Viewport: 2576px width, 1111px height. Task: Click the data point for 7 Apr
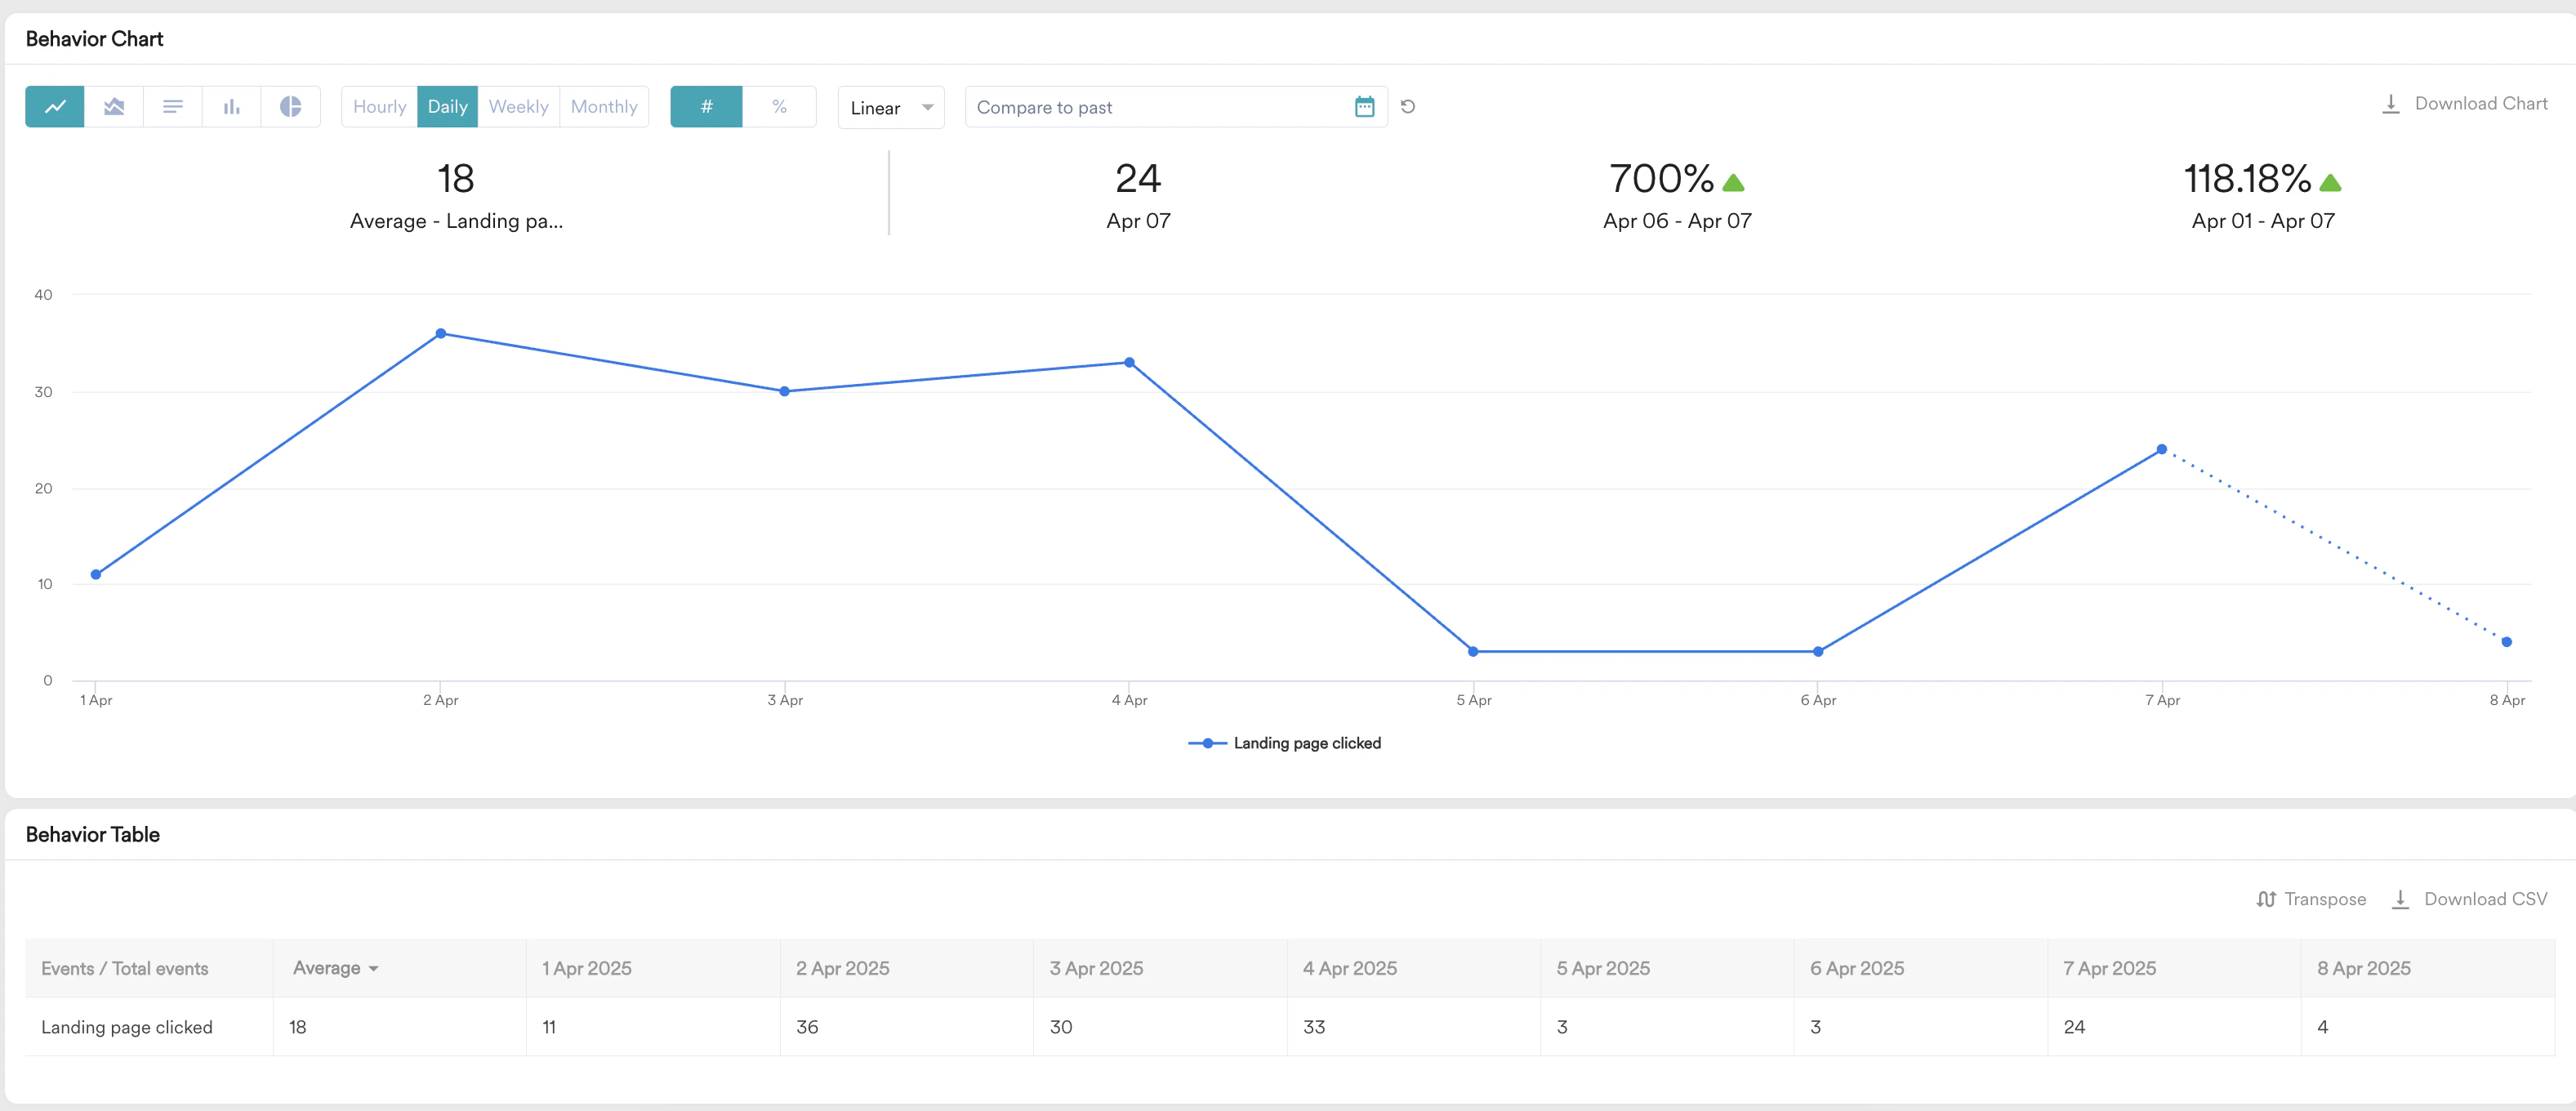click(2162, 449)
